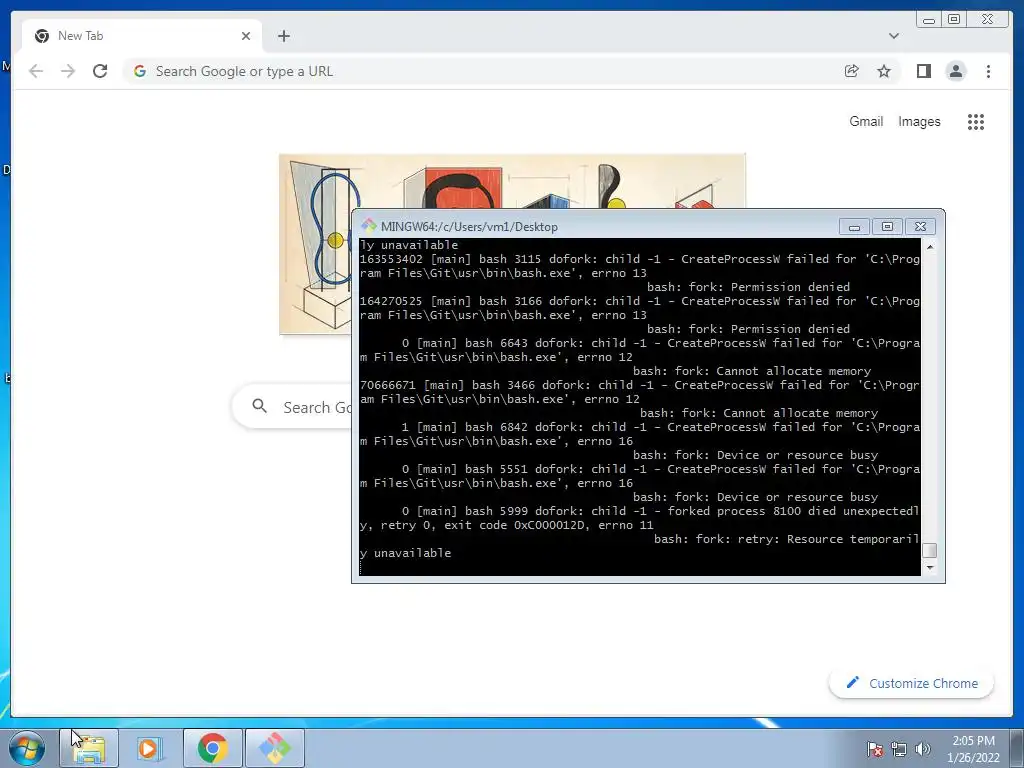1024x768 pixels.
Task: Close the New Tab tab
Action: pos(246,36)
